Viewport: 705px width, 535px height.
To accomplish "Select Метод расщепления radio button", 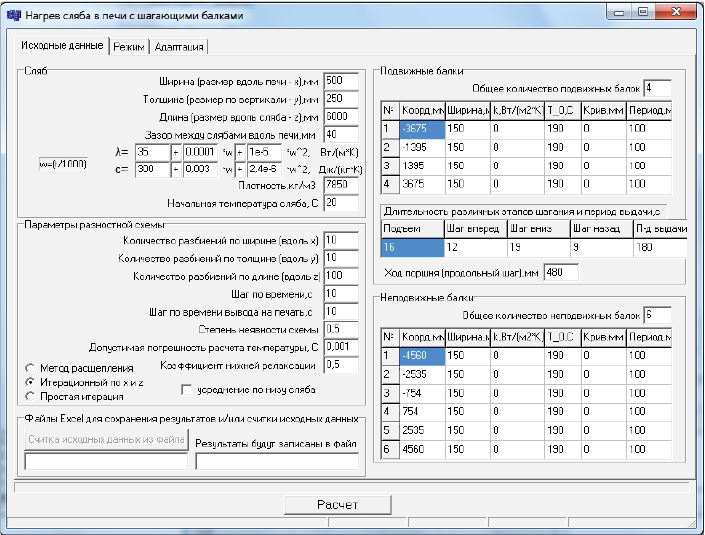I will 30,368.
